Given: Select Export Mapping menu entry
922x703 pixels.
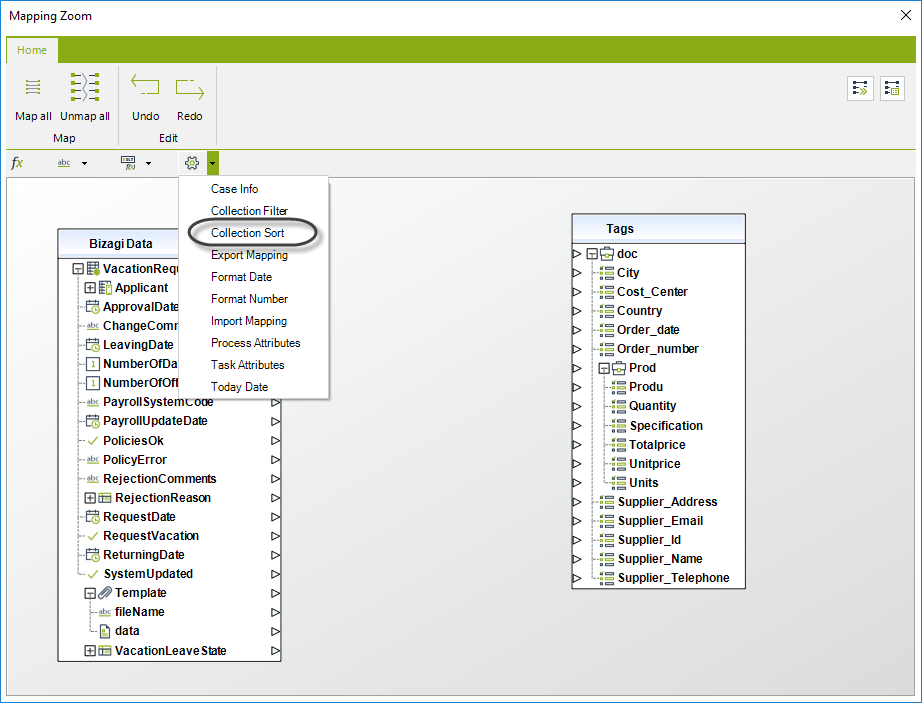Looking at the screenshot, I should [x=249, y=255].
